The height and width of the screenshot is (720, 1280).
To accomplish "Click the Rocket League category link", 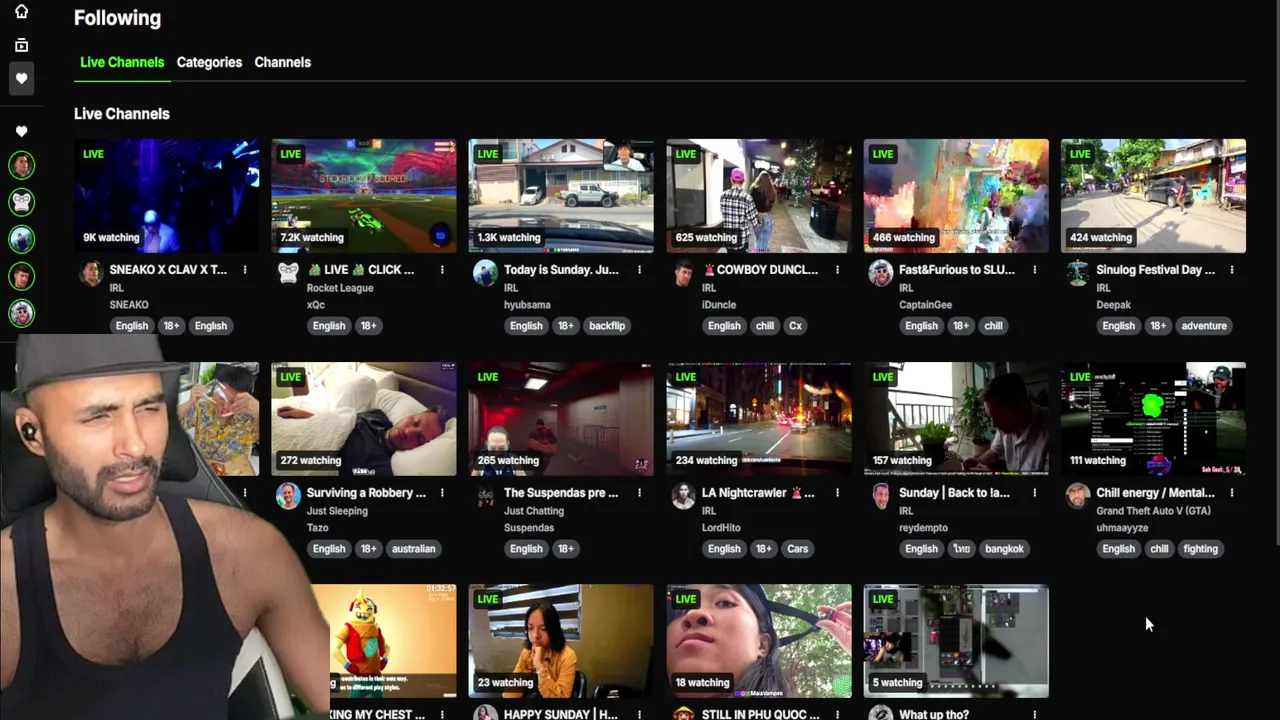I will point(340,288).
